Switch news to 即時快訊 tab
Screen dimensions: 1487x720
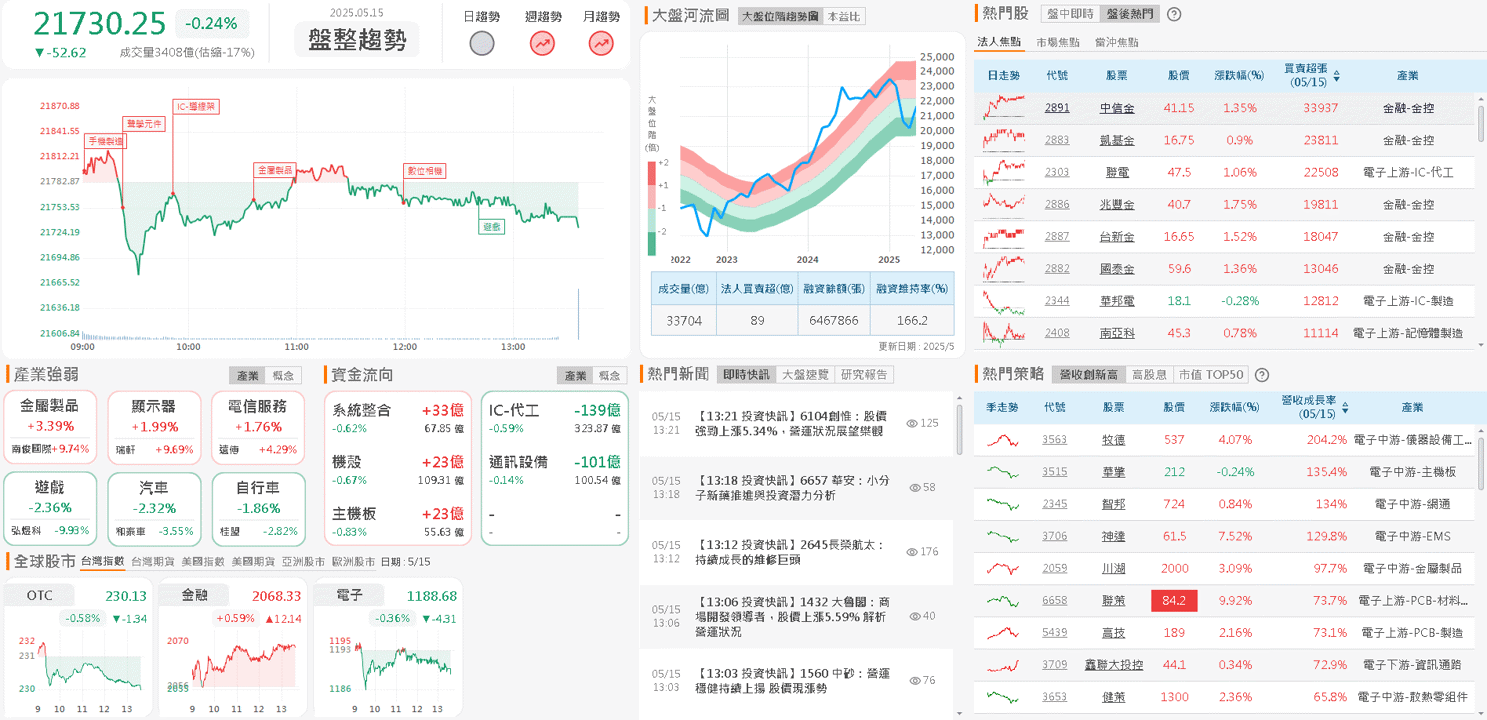(x=747, y=374)
